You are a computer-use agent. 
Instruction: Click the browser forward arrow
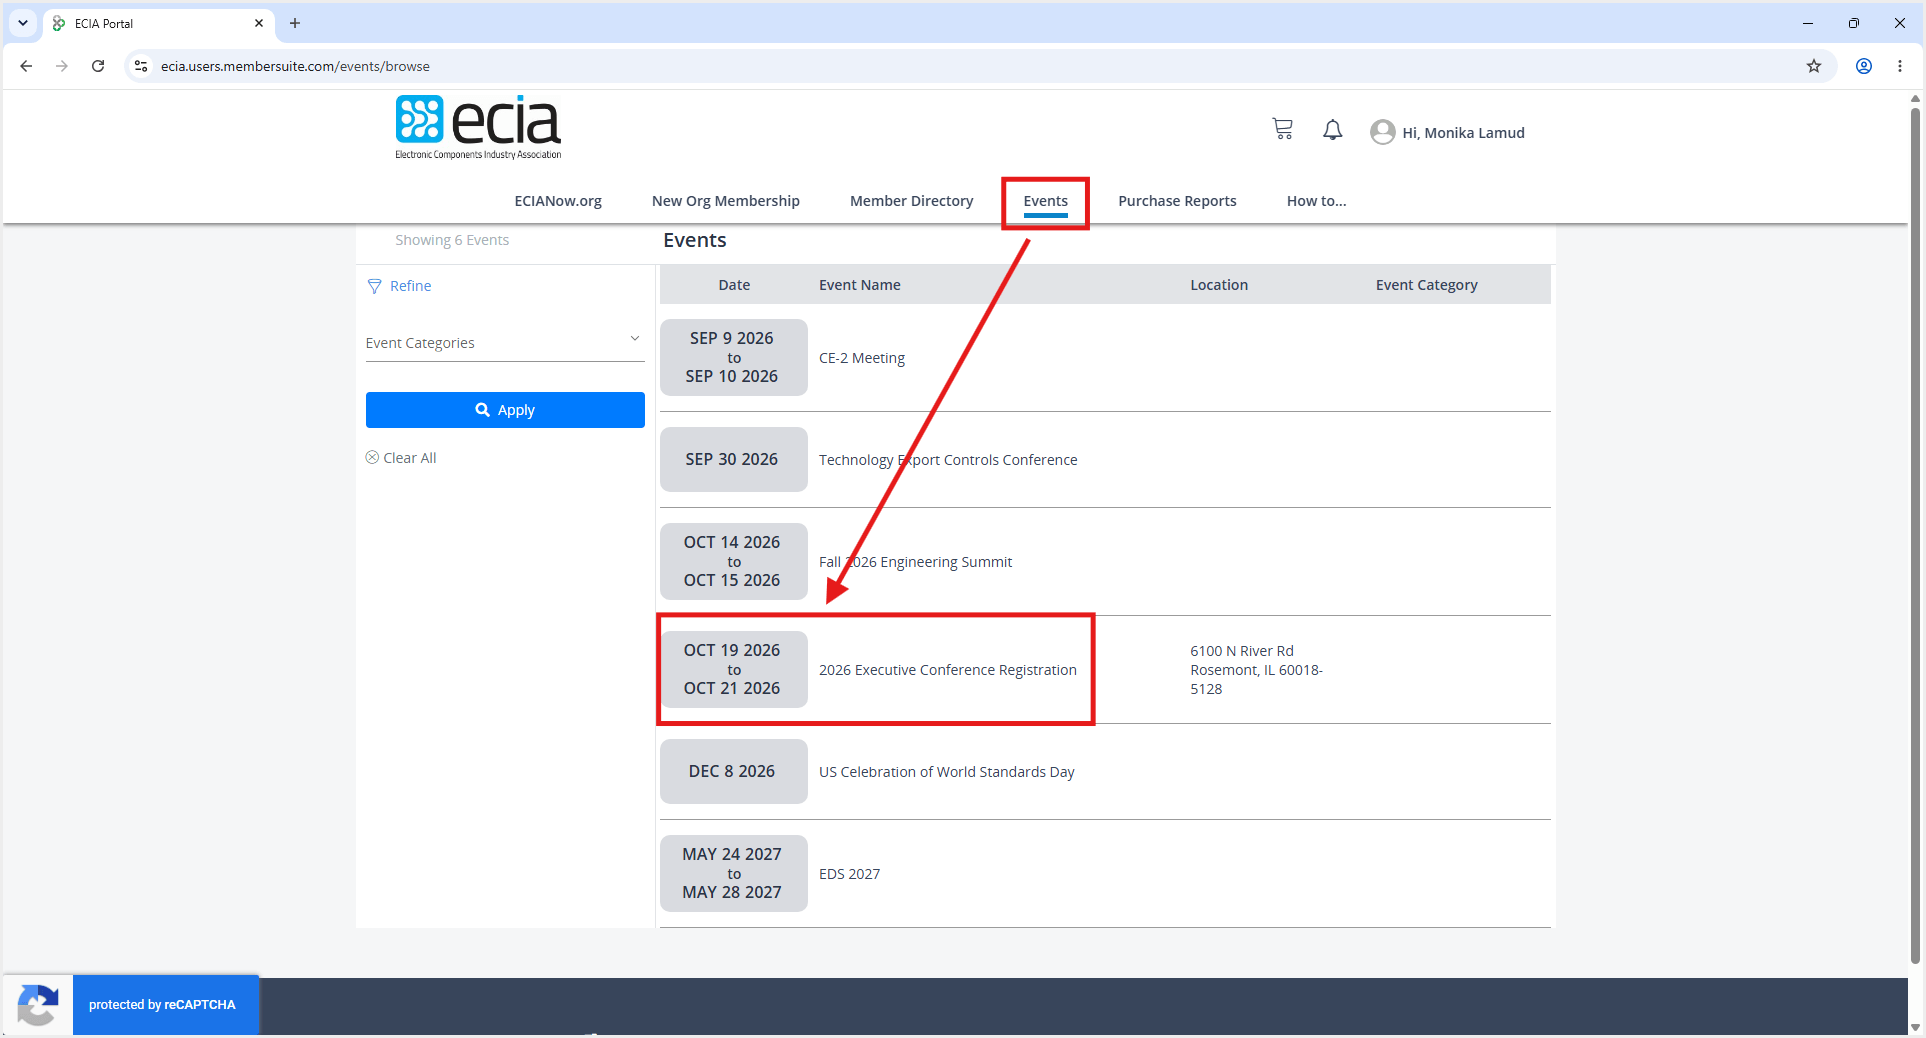[x=62, y=66]
